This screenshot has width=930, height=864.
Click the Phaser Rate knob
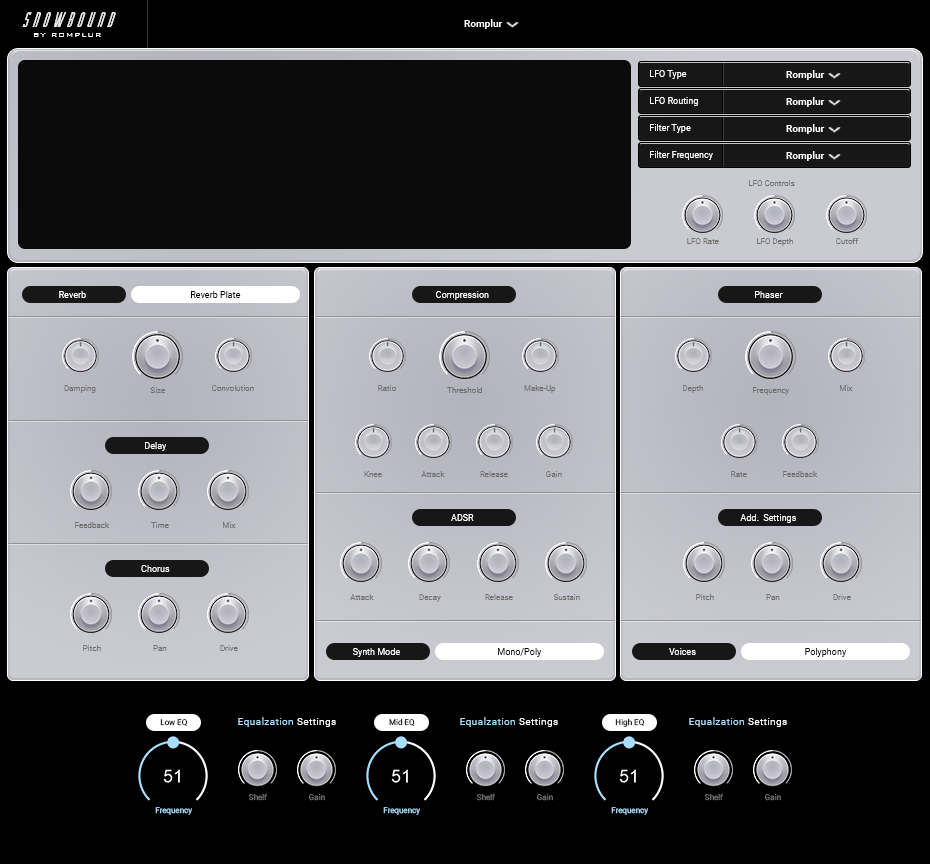pyautogui.click(x=739, y=442)
